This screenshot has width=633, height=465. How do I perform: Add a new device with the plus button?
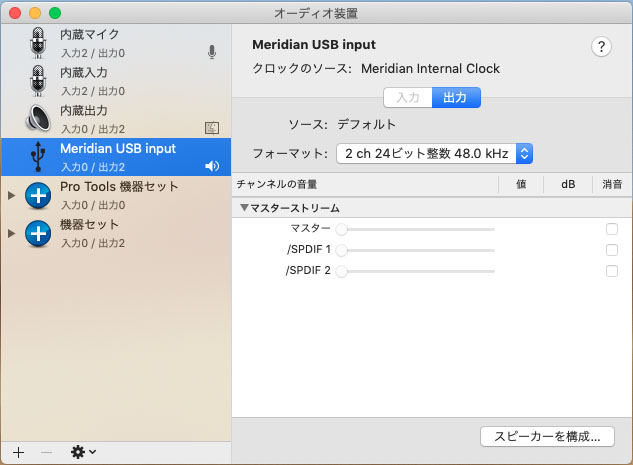click(18, 452)
